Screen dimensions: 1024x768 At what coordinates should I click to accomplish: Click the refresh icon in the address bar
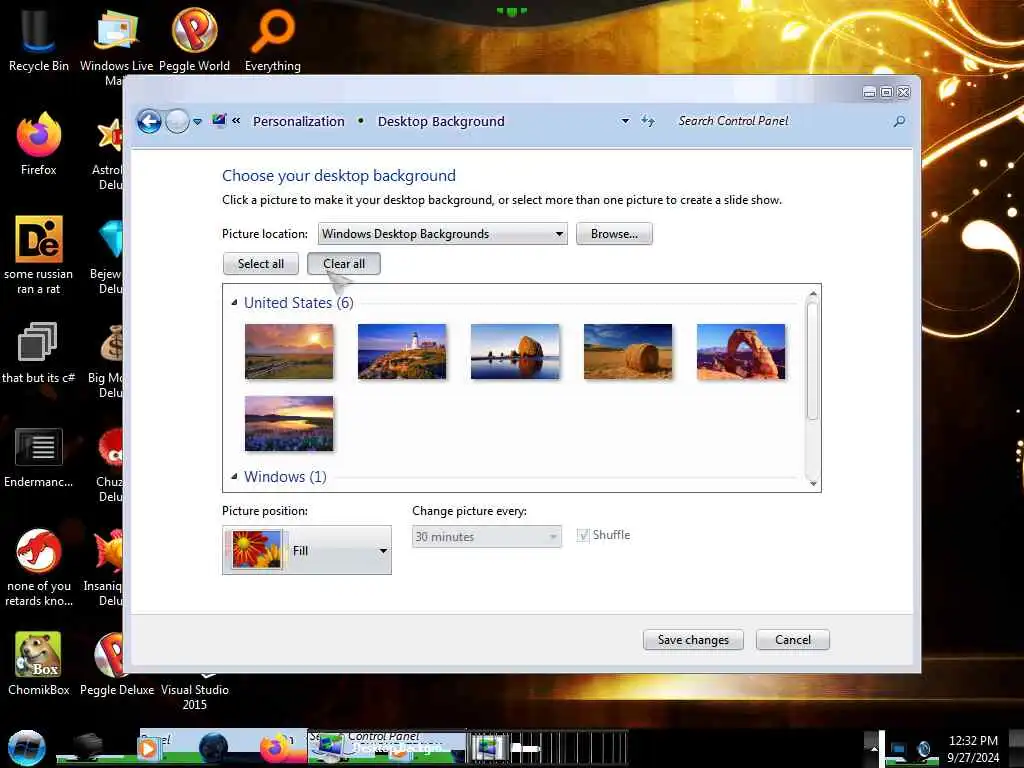tap(648, 121)
